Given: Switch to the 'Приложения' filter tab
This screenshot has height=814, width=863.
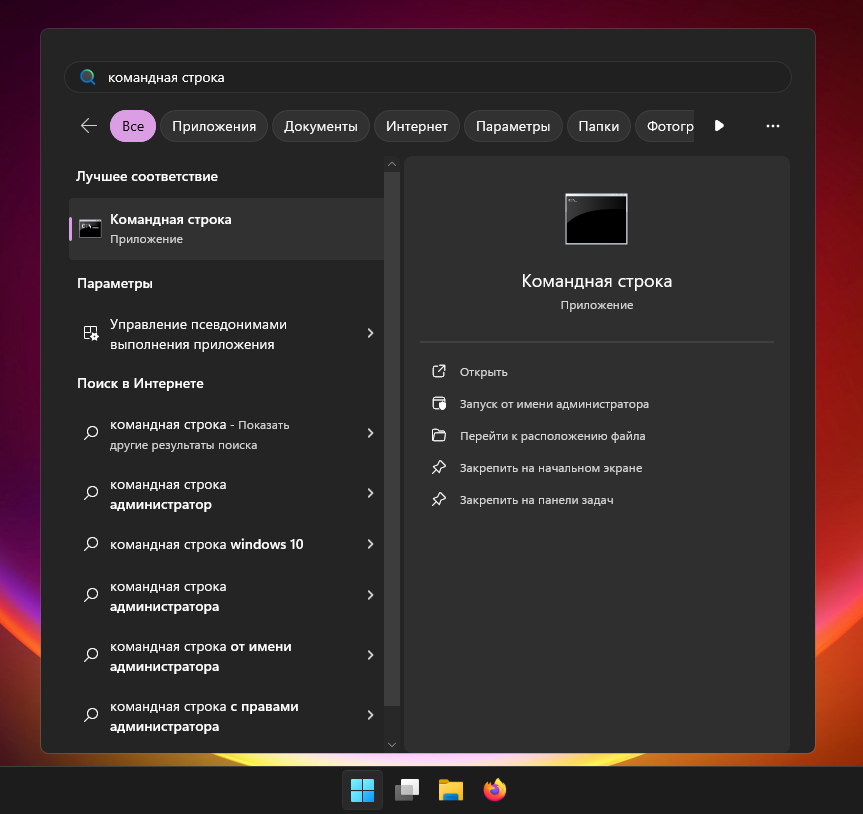Looking at the screenshot, I should point(214,126).
